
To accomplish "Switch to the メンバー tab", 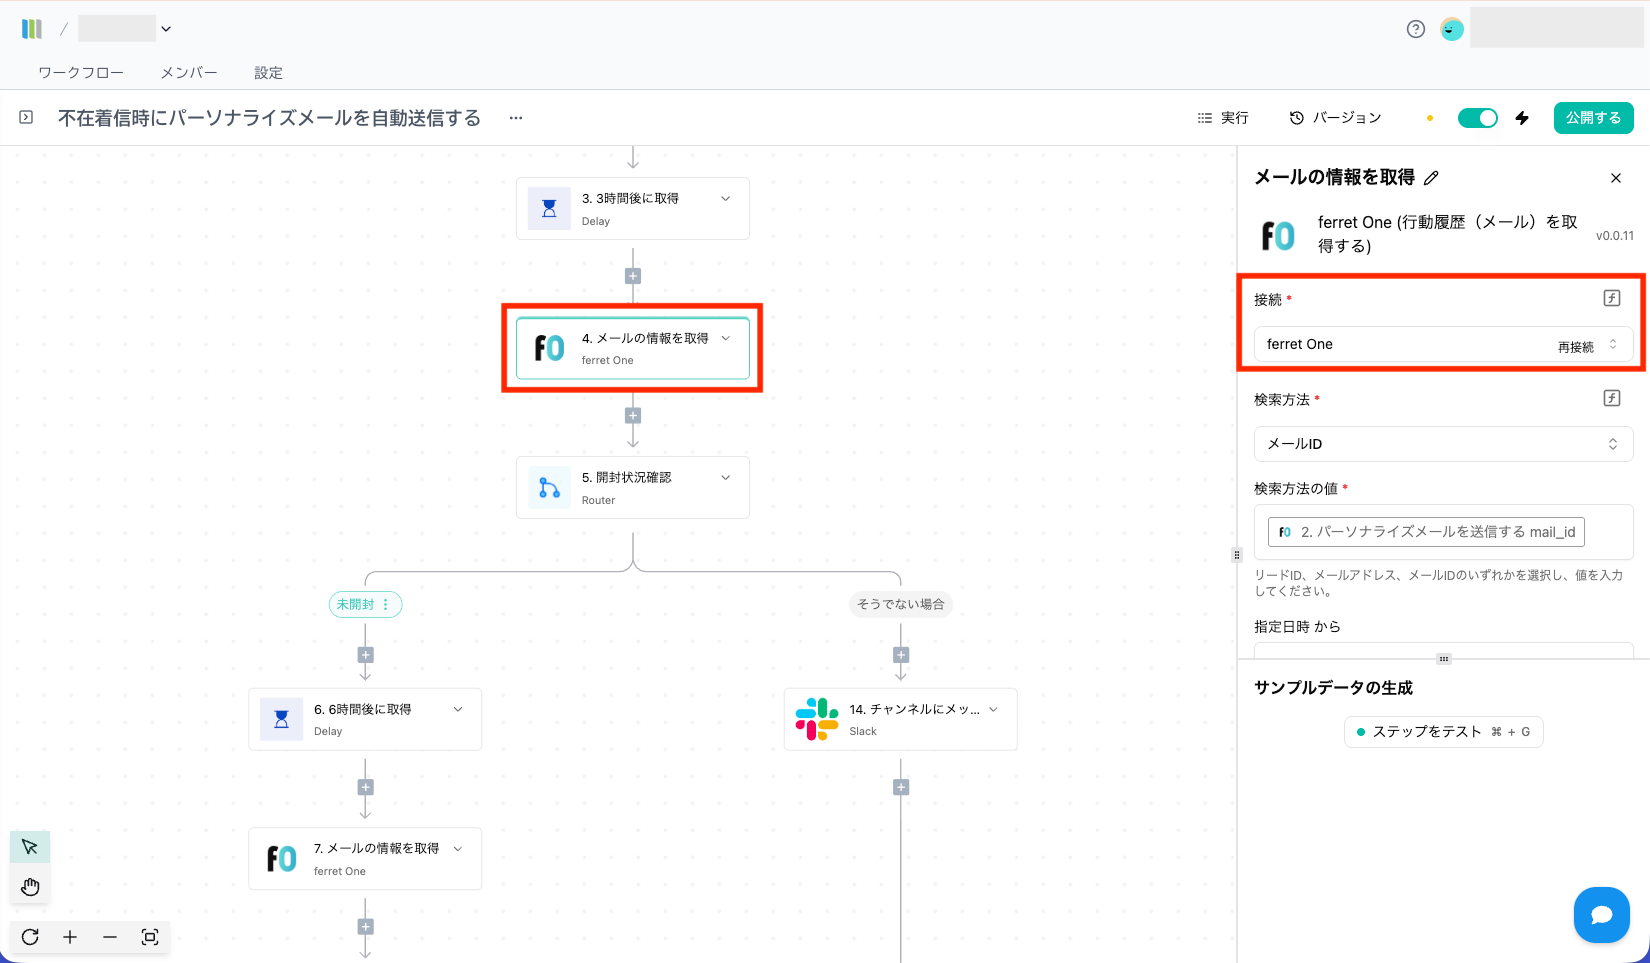I will (189, 73).
